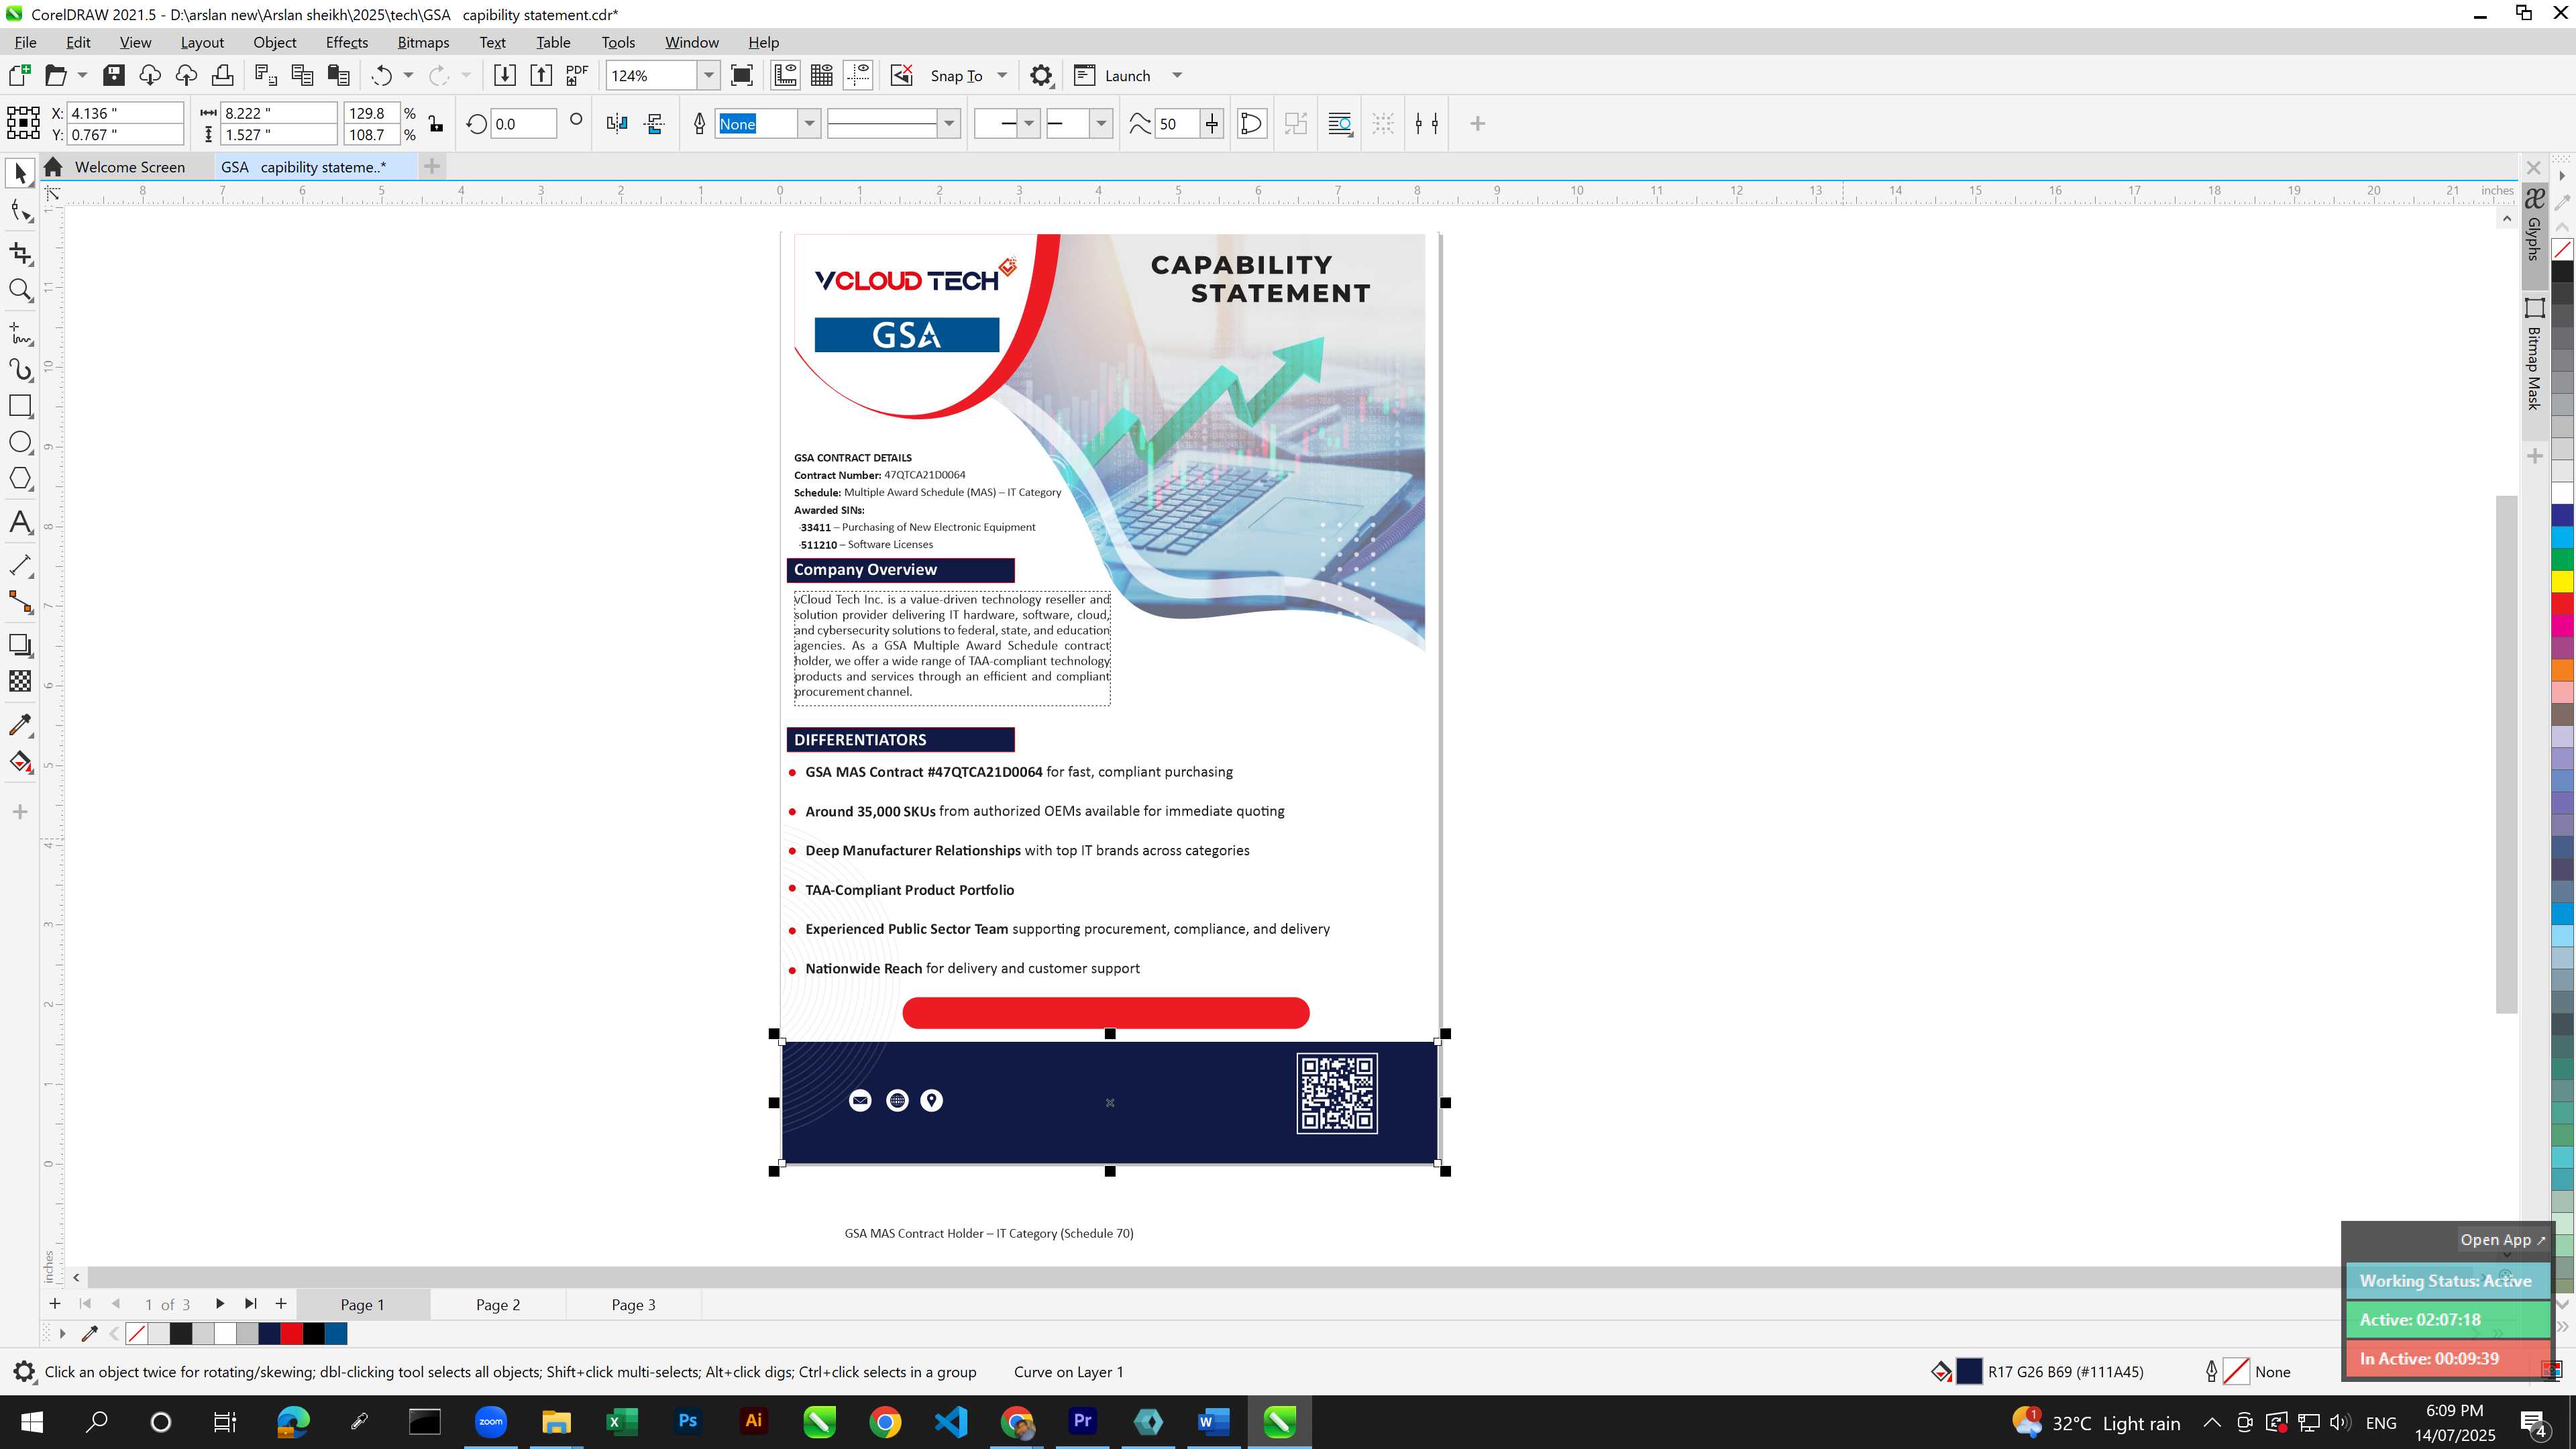
Task: Open the Object menu
Action: point(274,42)
